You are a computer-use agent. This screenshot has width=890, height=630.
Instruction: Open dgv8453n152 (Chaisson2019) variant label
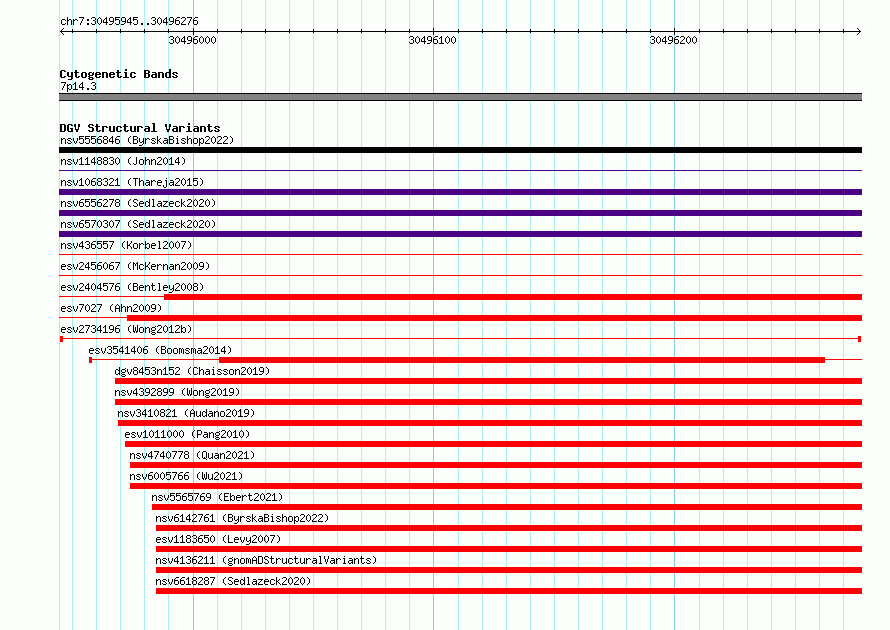[192, 371]
